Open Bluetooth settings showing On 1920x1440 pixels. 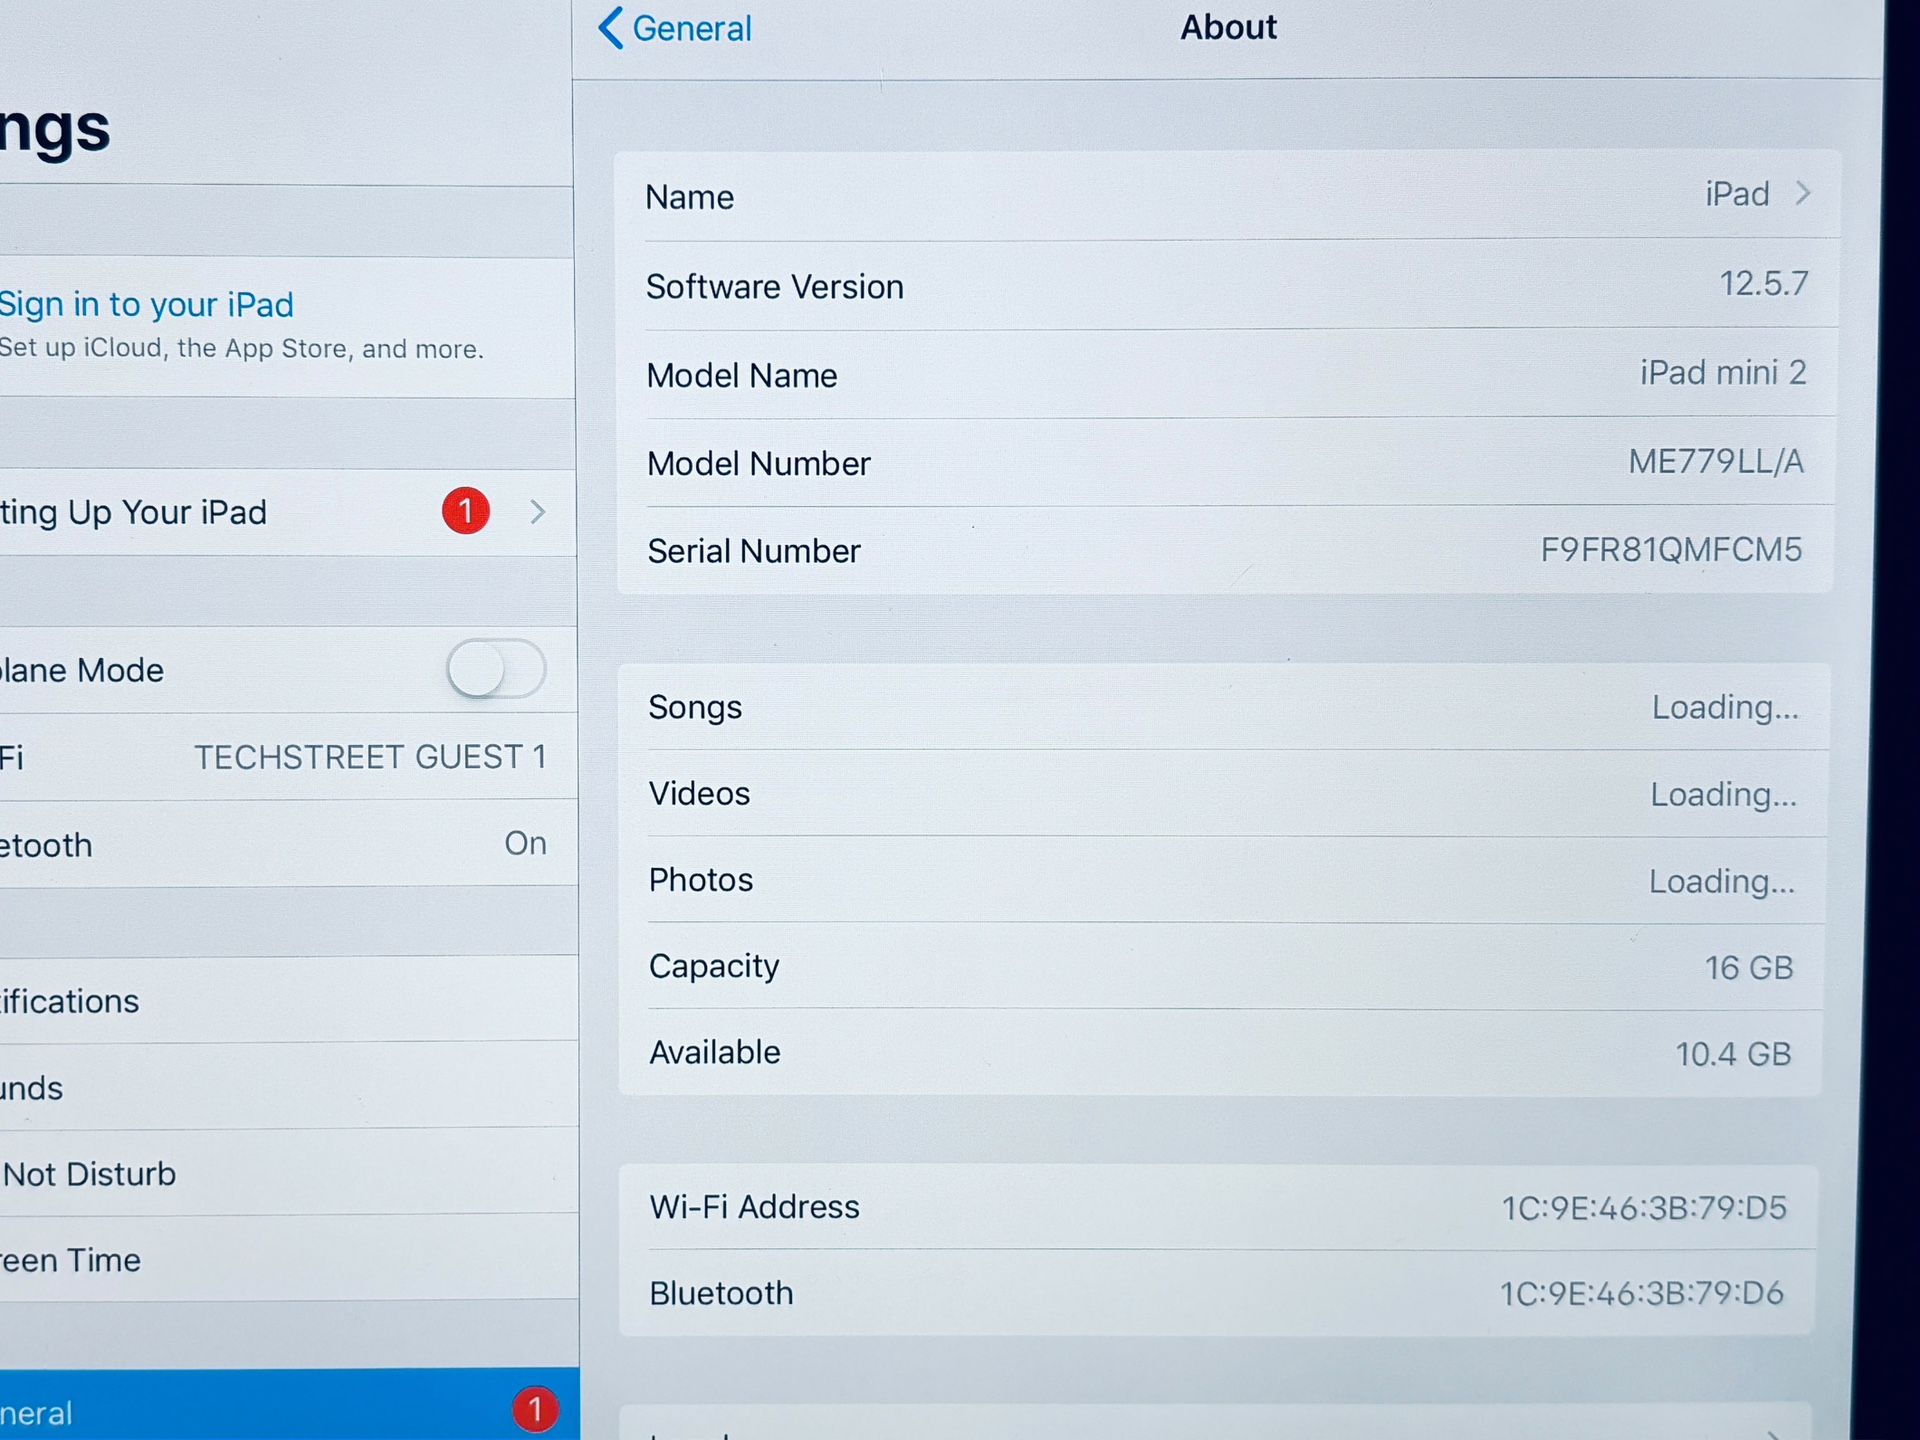point(288,844)
